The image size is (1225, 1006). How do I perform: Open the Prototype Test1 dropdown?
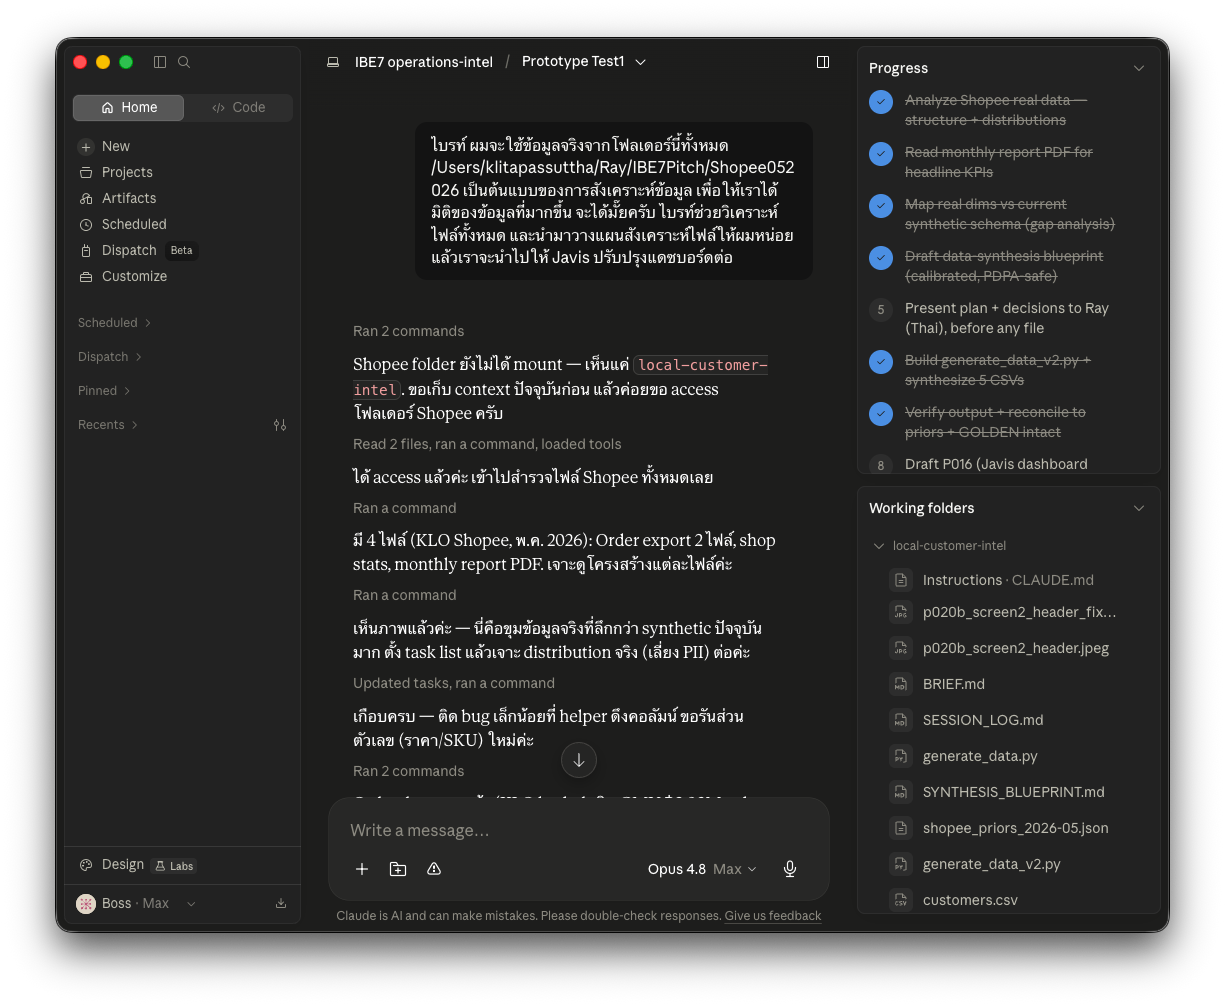[x=584, y=62]
